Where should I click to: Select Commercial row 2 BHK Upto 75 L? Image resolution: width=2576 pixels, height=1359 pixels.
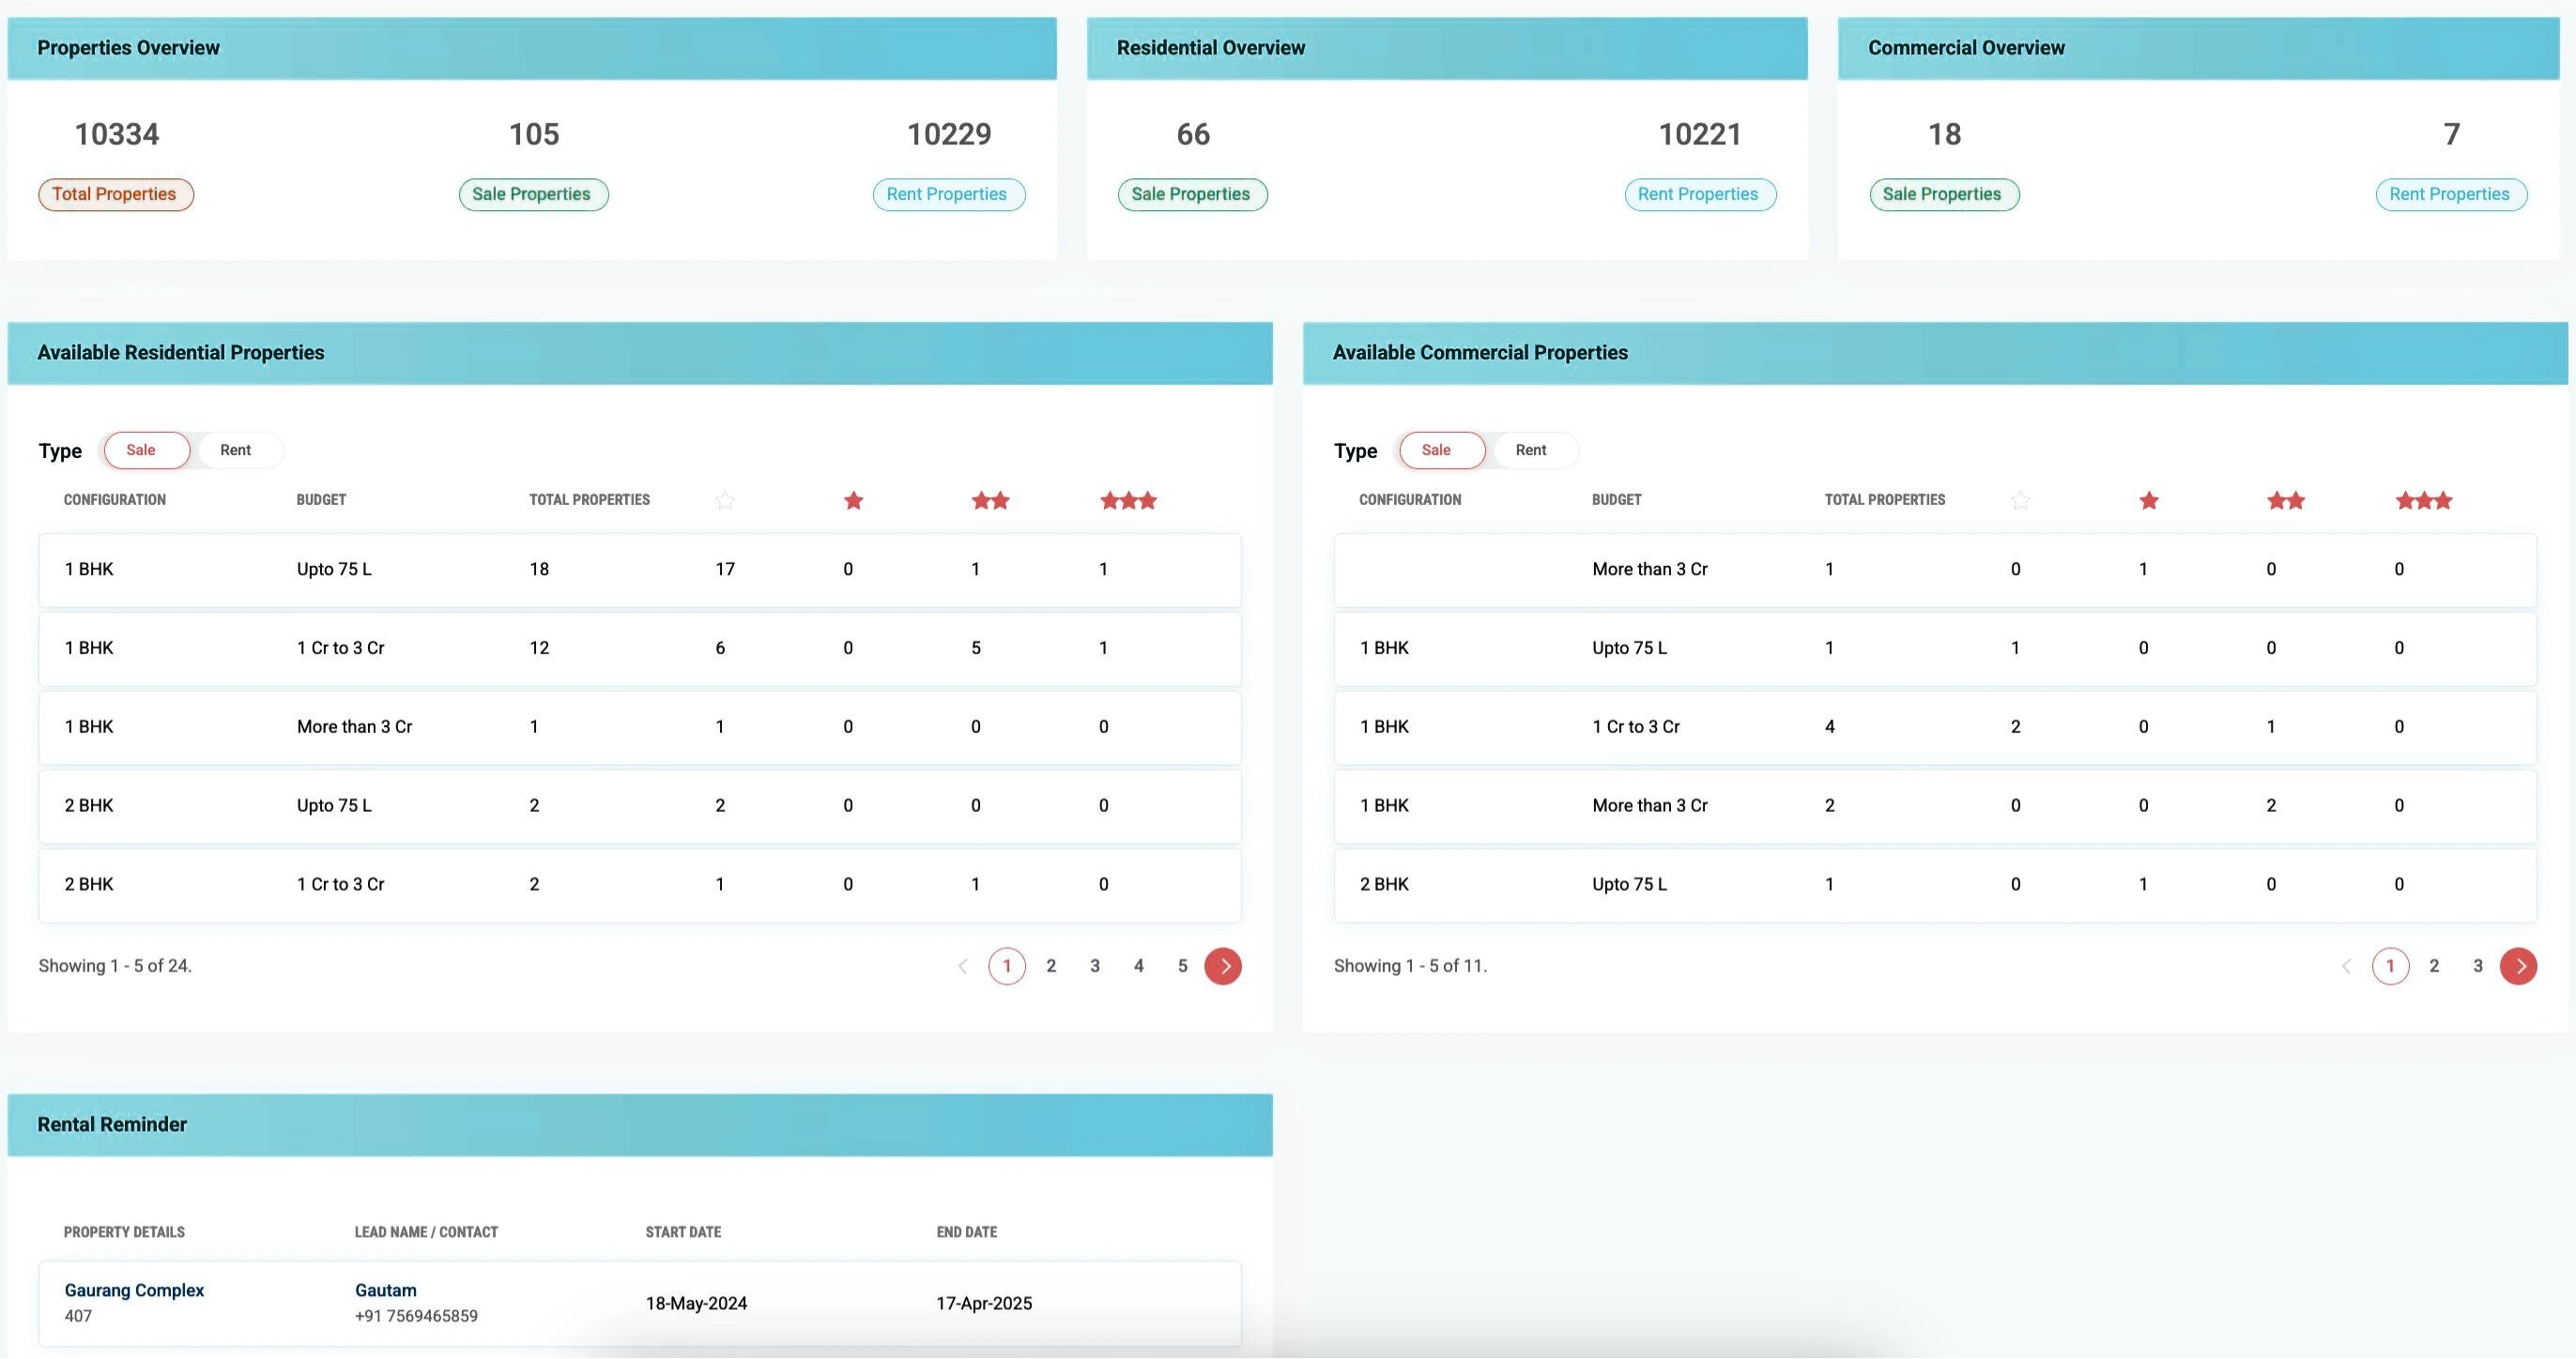[1935, 885]
